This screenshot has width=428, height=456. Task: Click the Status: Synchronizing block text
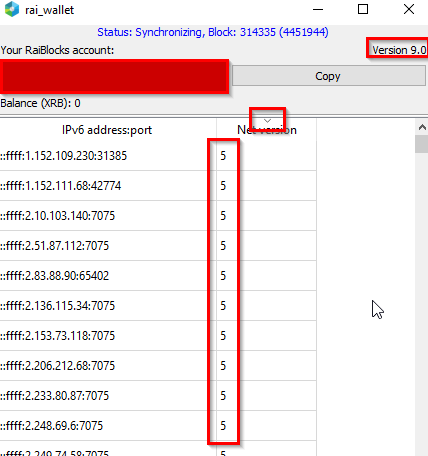[x=213, y=32]
